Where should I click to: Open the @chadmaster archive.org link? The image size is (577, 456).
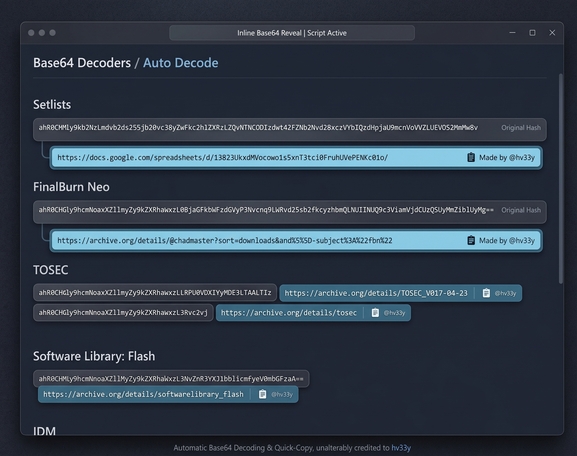[224, 240]
